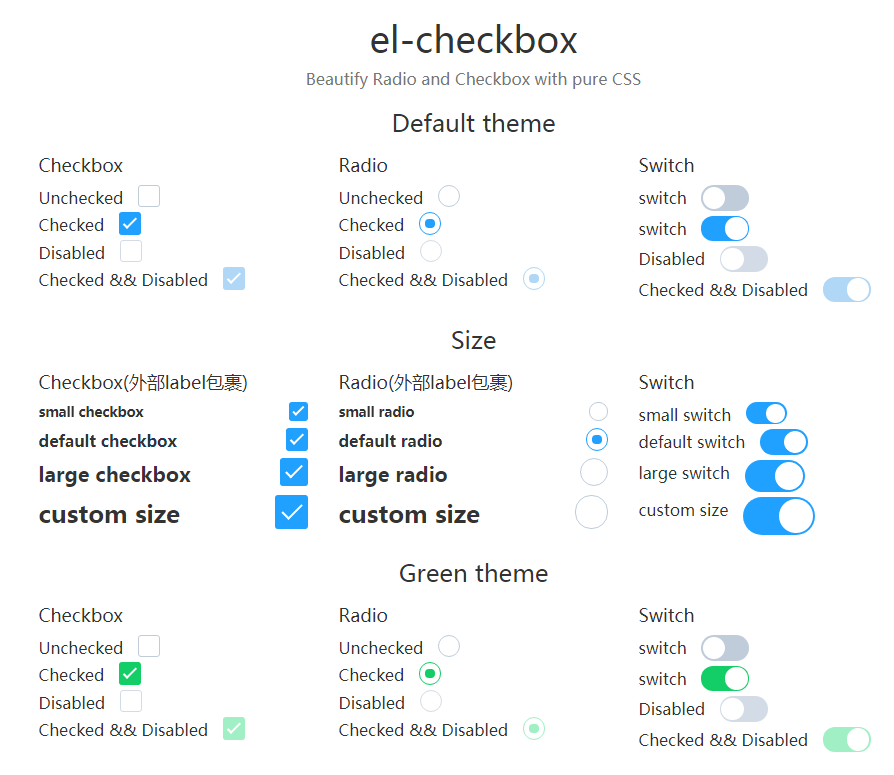Click the 'default checkbox' label text
Screen dimensions: 894x775
click(108, 441)
